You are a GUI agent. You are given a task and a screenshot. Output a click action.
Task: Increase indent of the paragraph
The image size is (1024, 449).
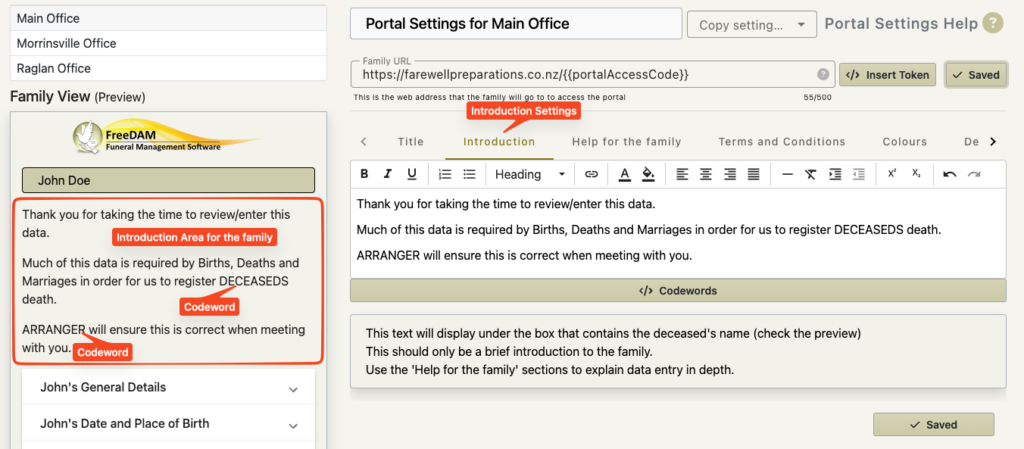835,174
